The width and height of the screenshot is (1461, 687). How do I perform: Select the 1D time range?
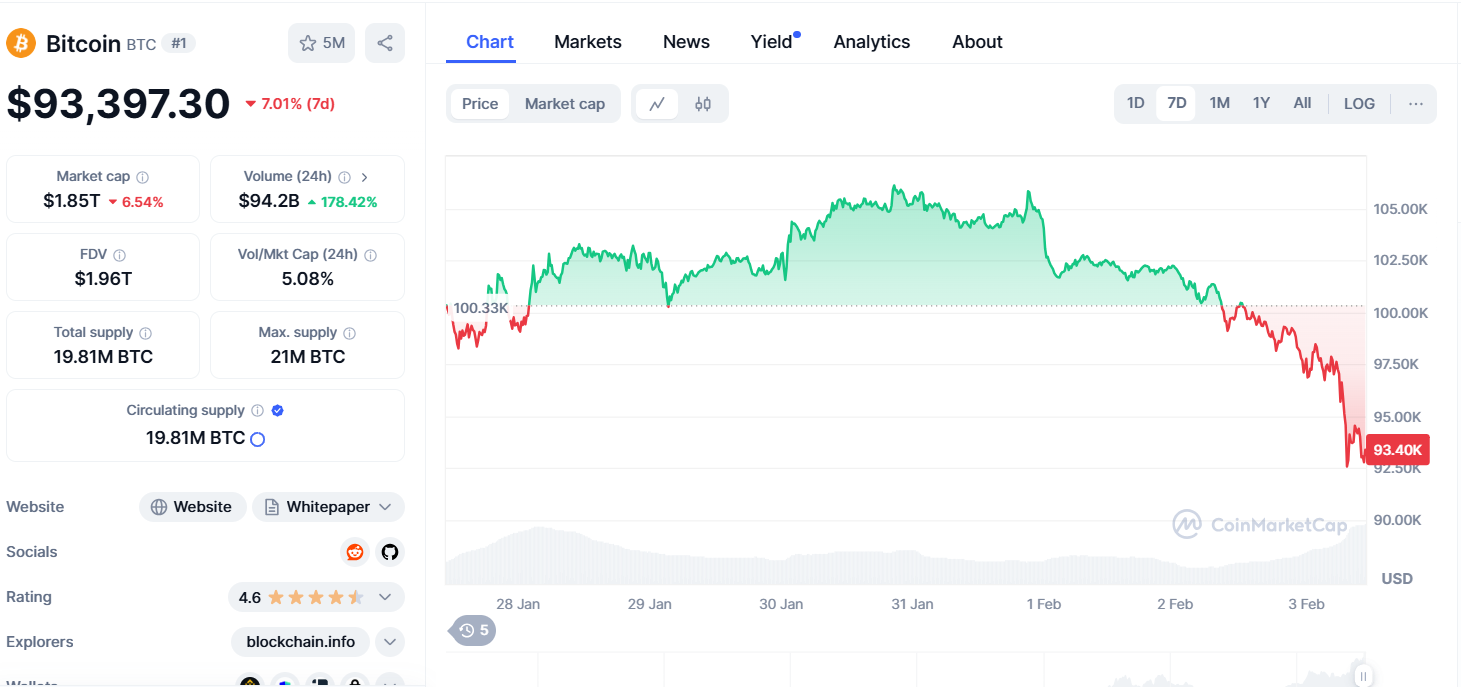point(1135,103)
